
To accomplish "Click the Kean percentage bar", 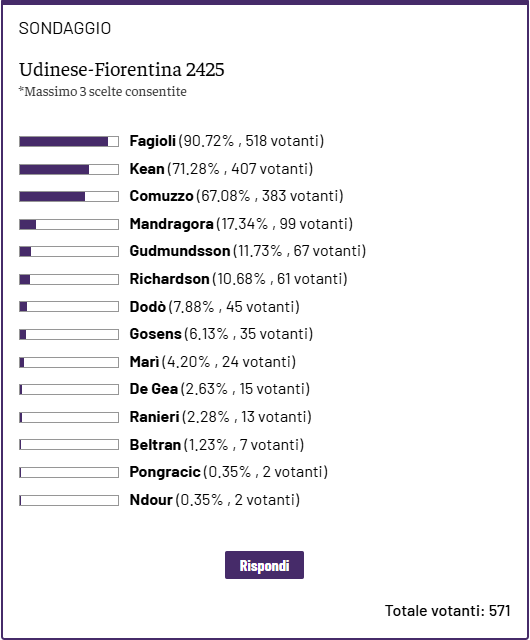I will [x=69, y=169].
